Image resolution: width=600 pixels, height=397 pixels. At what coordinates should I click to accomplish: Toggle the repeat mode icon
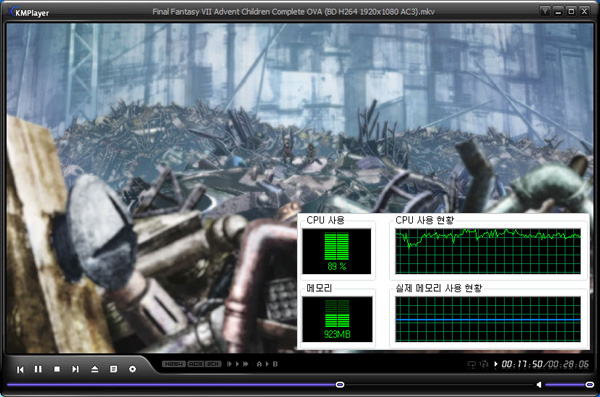click(472, 364)
